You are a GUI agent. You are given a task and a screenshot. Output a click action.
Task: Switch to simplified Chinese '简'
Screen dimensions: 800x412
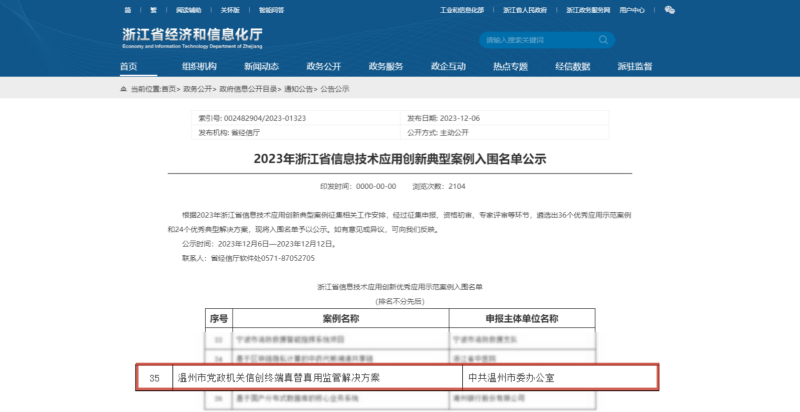[127, 10]
